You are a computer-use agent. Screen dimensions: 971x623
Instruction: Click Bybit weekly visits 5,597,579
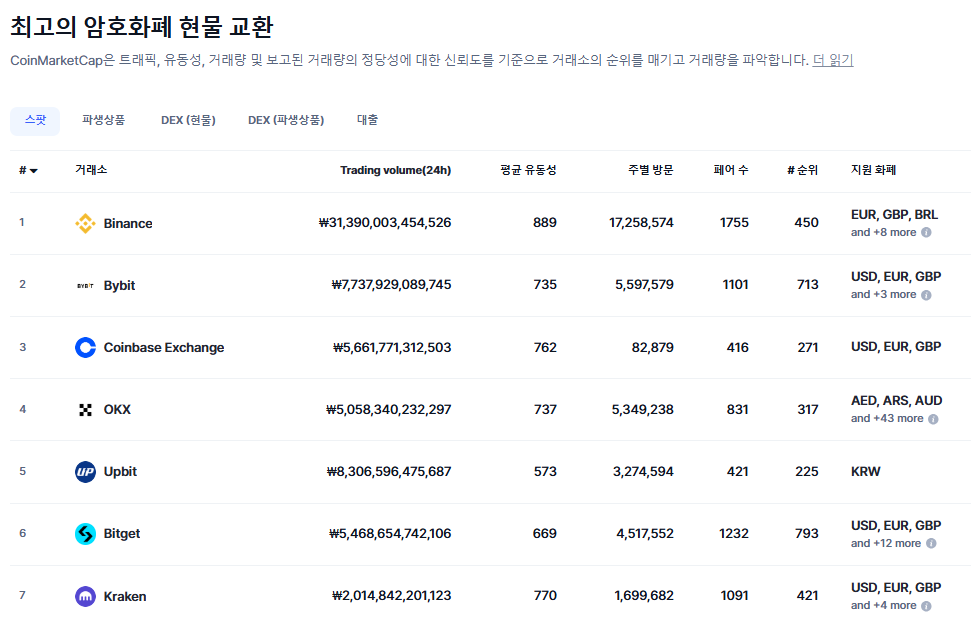coord(644,285)
